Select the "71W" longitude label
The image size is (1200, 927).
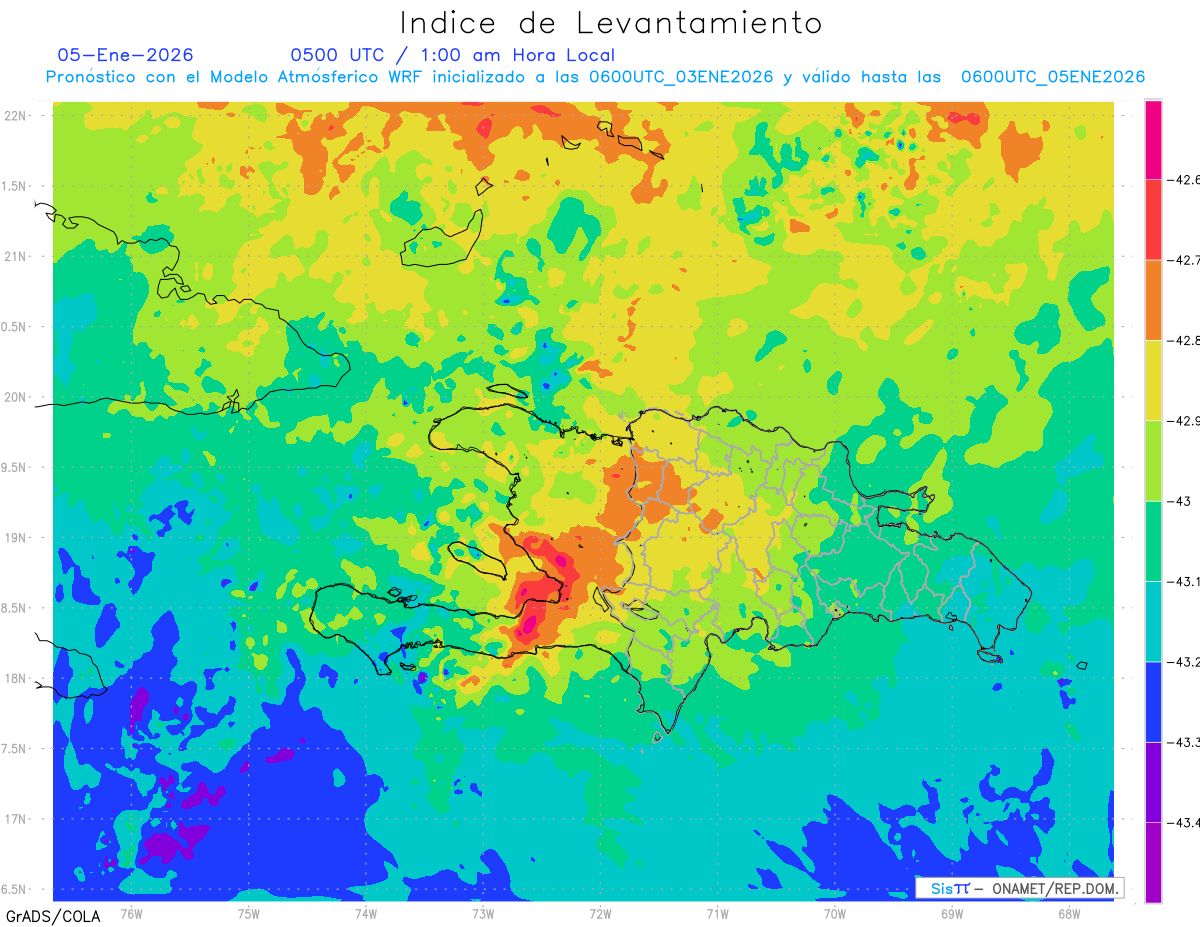pos(717,913)
